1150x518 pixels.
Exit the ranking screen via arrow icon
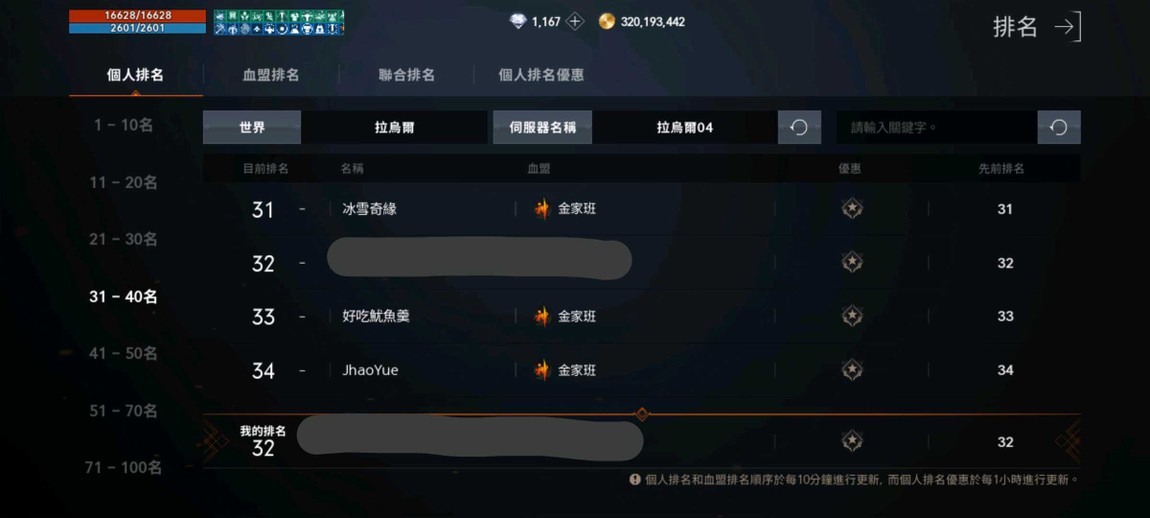[x=1068, y=27]
